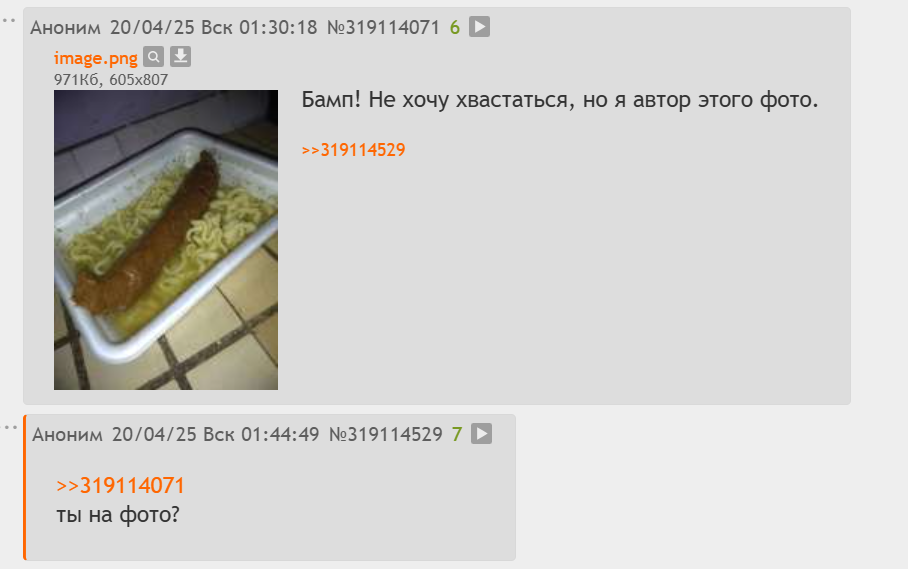
Task: Click the Аноним name on first post
Action: click(x=65, y=27)
